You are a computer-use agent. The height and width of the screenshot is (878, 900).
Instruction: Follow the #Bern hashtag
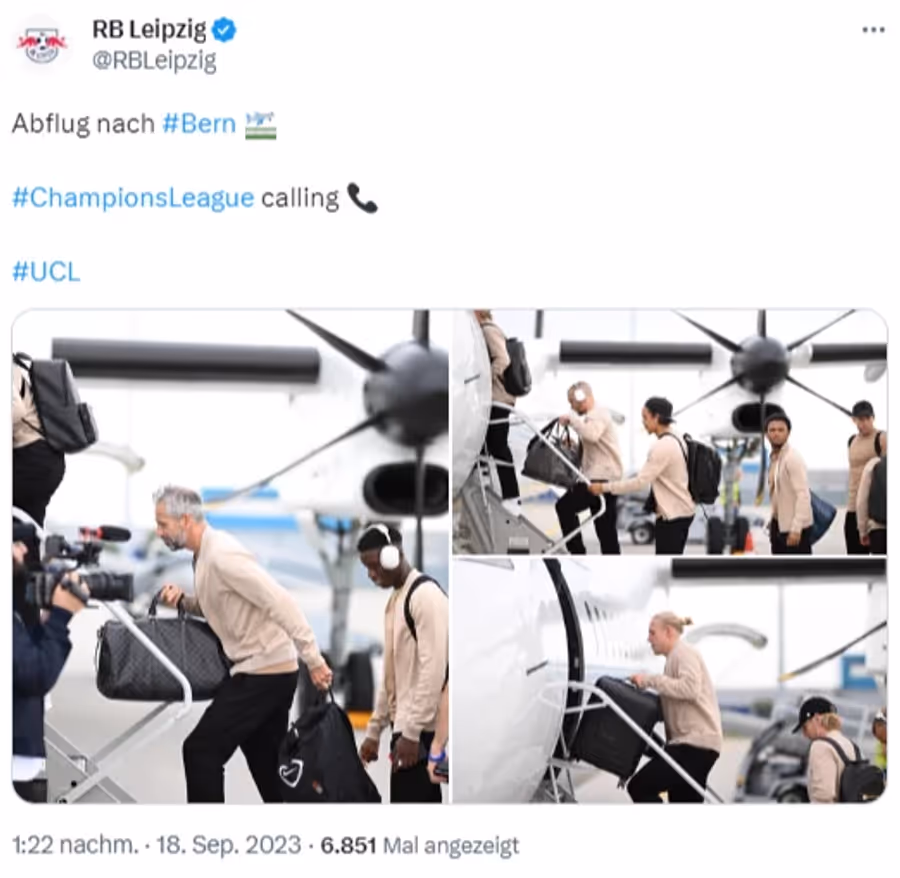pos(199,123)
